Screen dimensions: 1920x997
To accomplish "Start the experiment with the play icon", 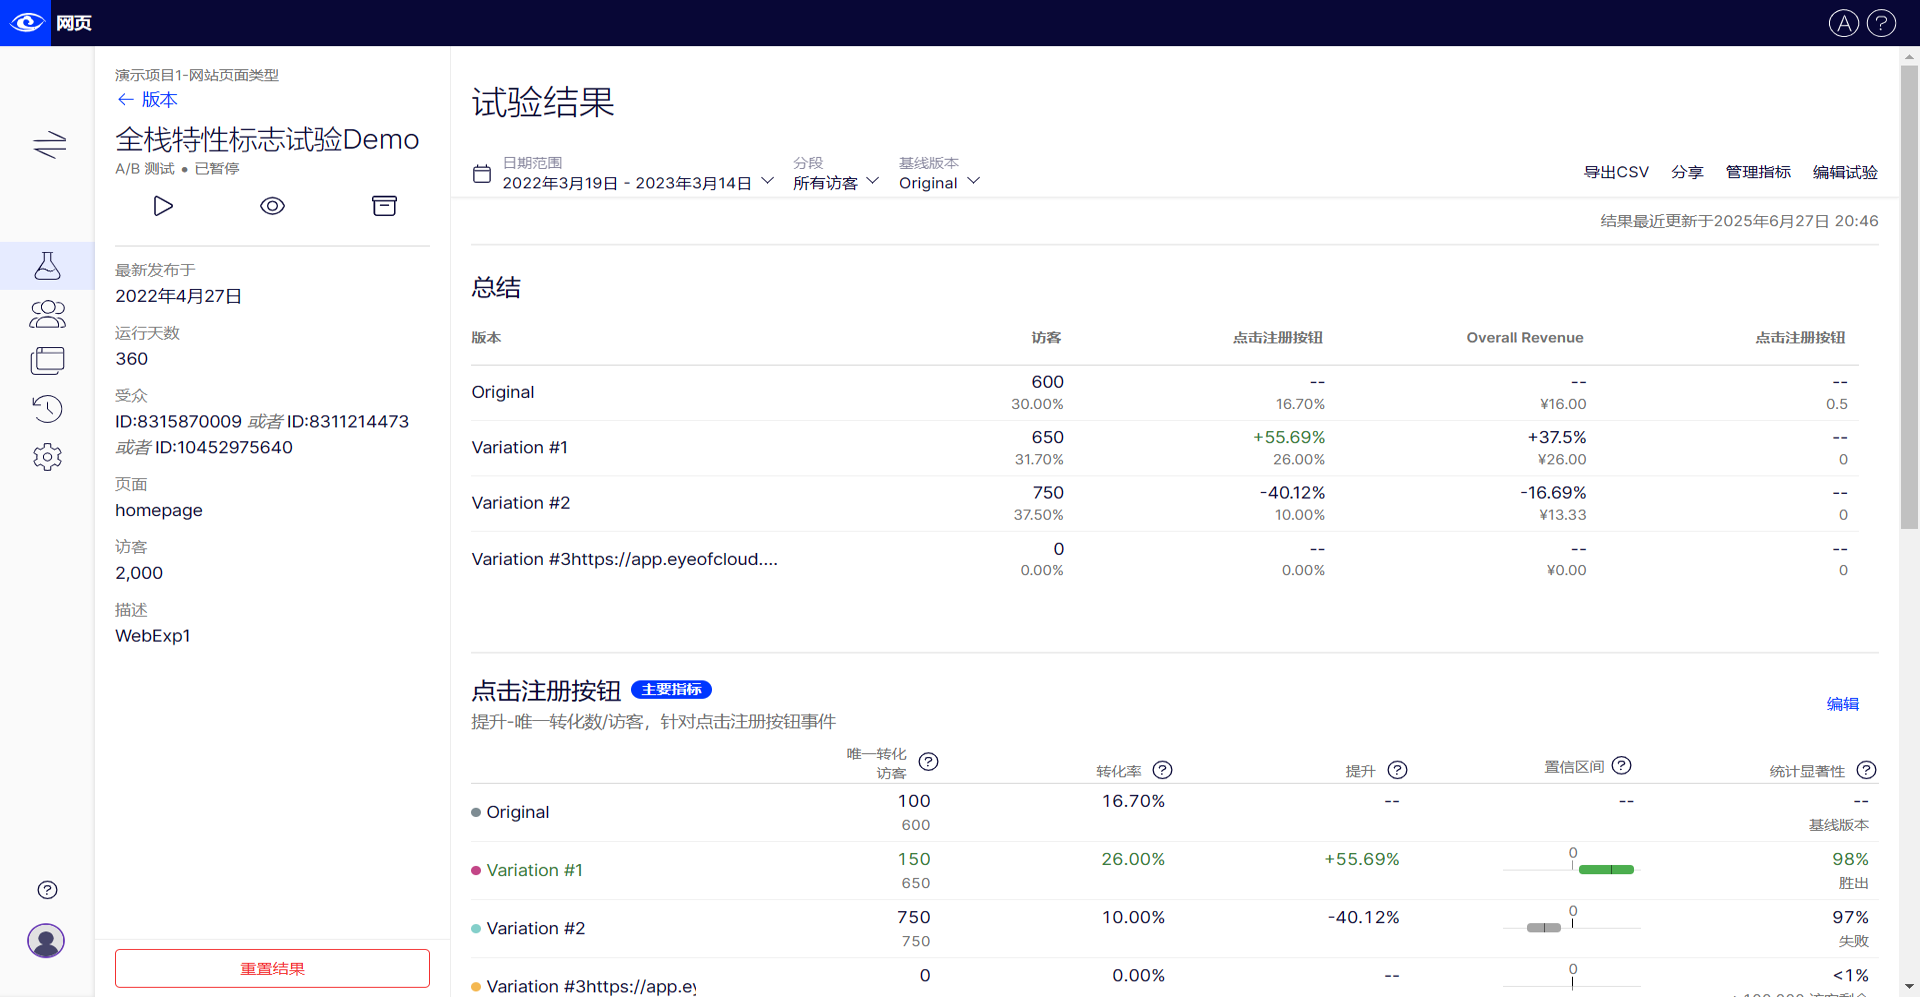I will pyautogui.click(x=163, y=206).
